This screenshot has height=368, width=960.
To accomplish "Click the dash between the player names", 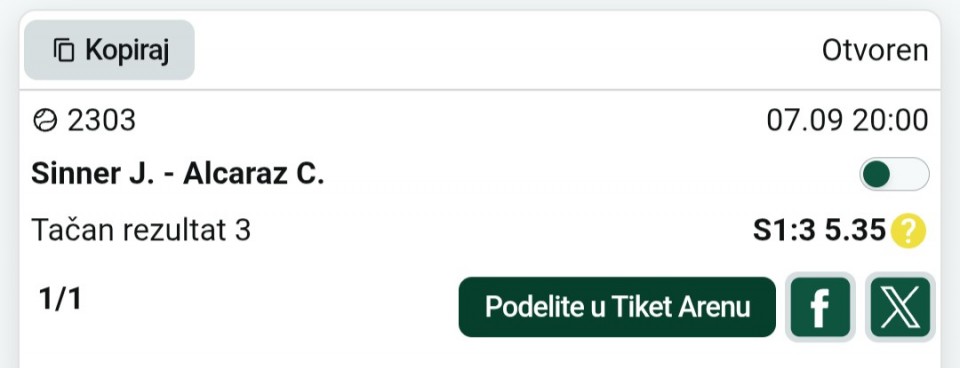I will (x=170, y=176).
